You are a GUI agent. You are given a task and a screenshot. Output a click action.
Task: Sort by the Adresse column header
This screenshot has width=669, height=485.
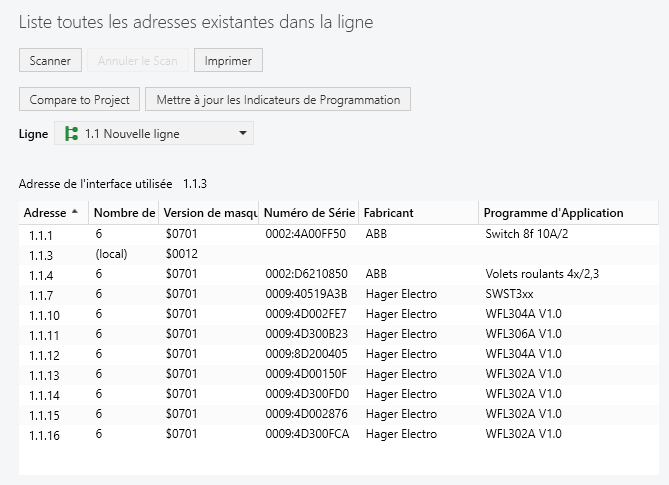45,213
